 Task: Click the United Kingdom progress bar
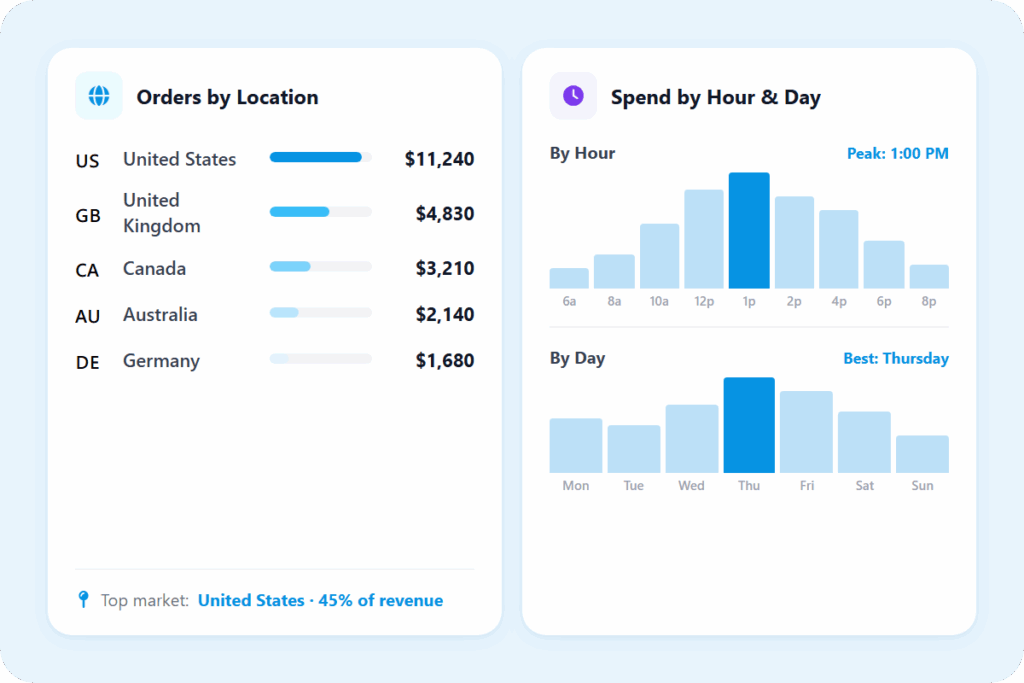coord(320,212)
